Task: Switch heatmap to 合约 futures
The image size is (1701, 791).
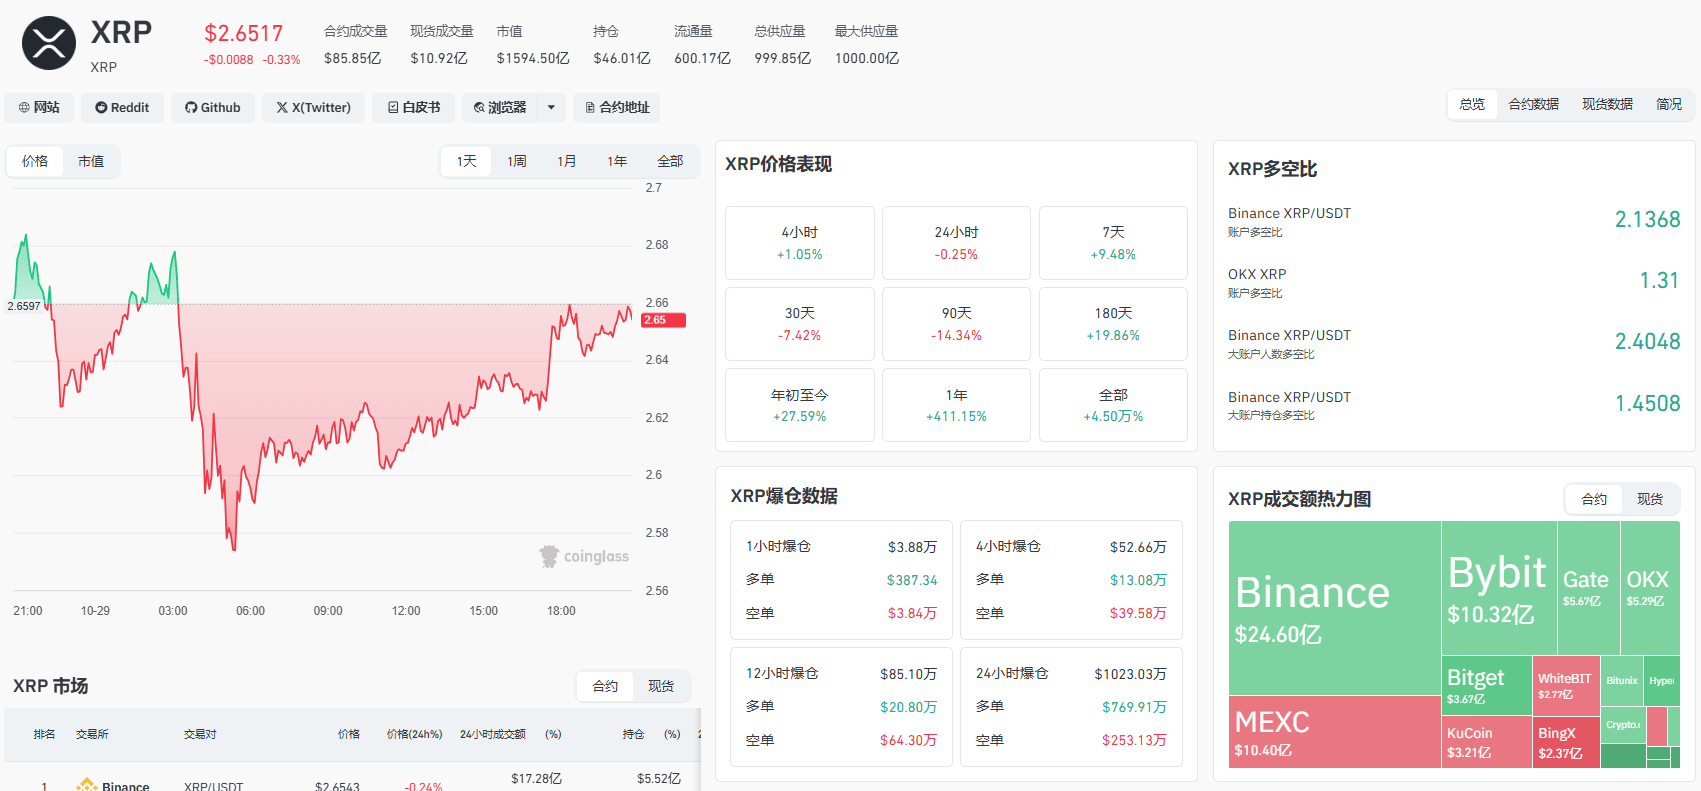Action: point(1594,499)
